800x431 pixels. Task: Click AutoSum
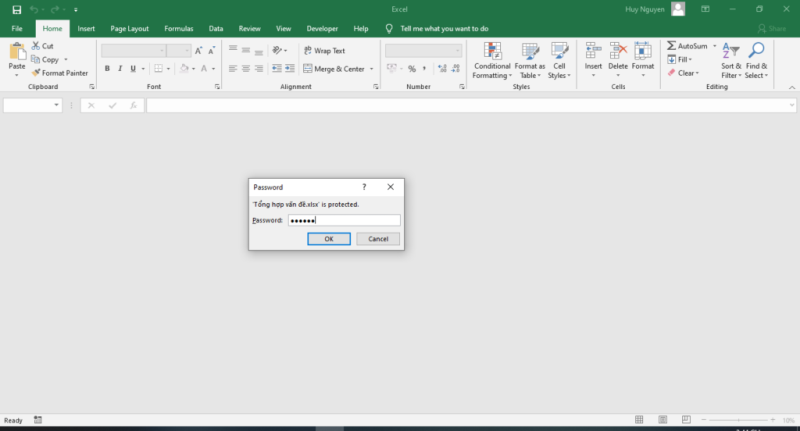687,46
